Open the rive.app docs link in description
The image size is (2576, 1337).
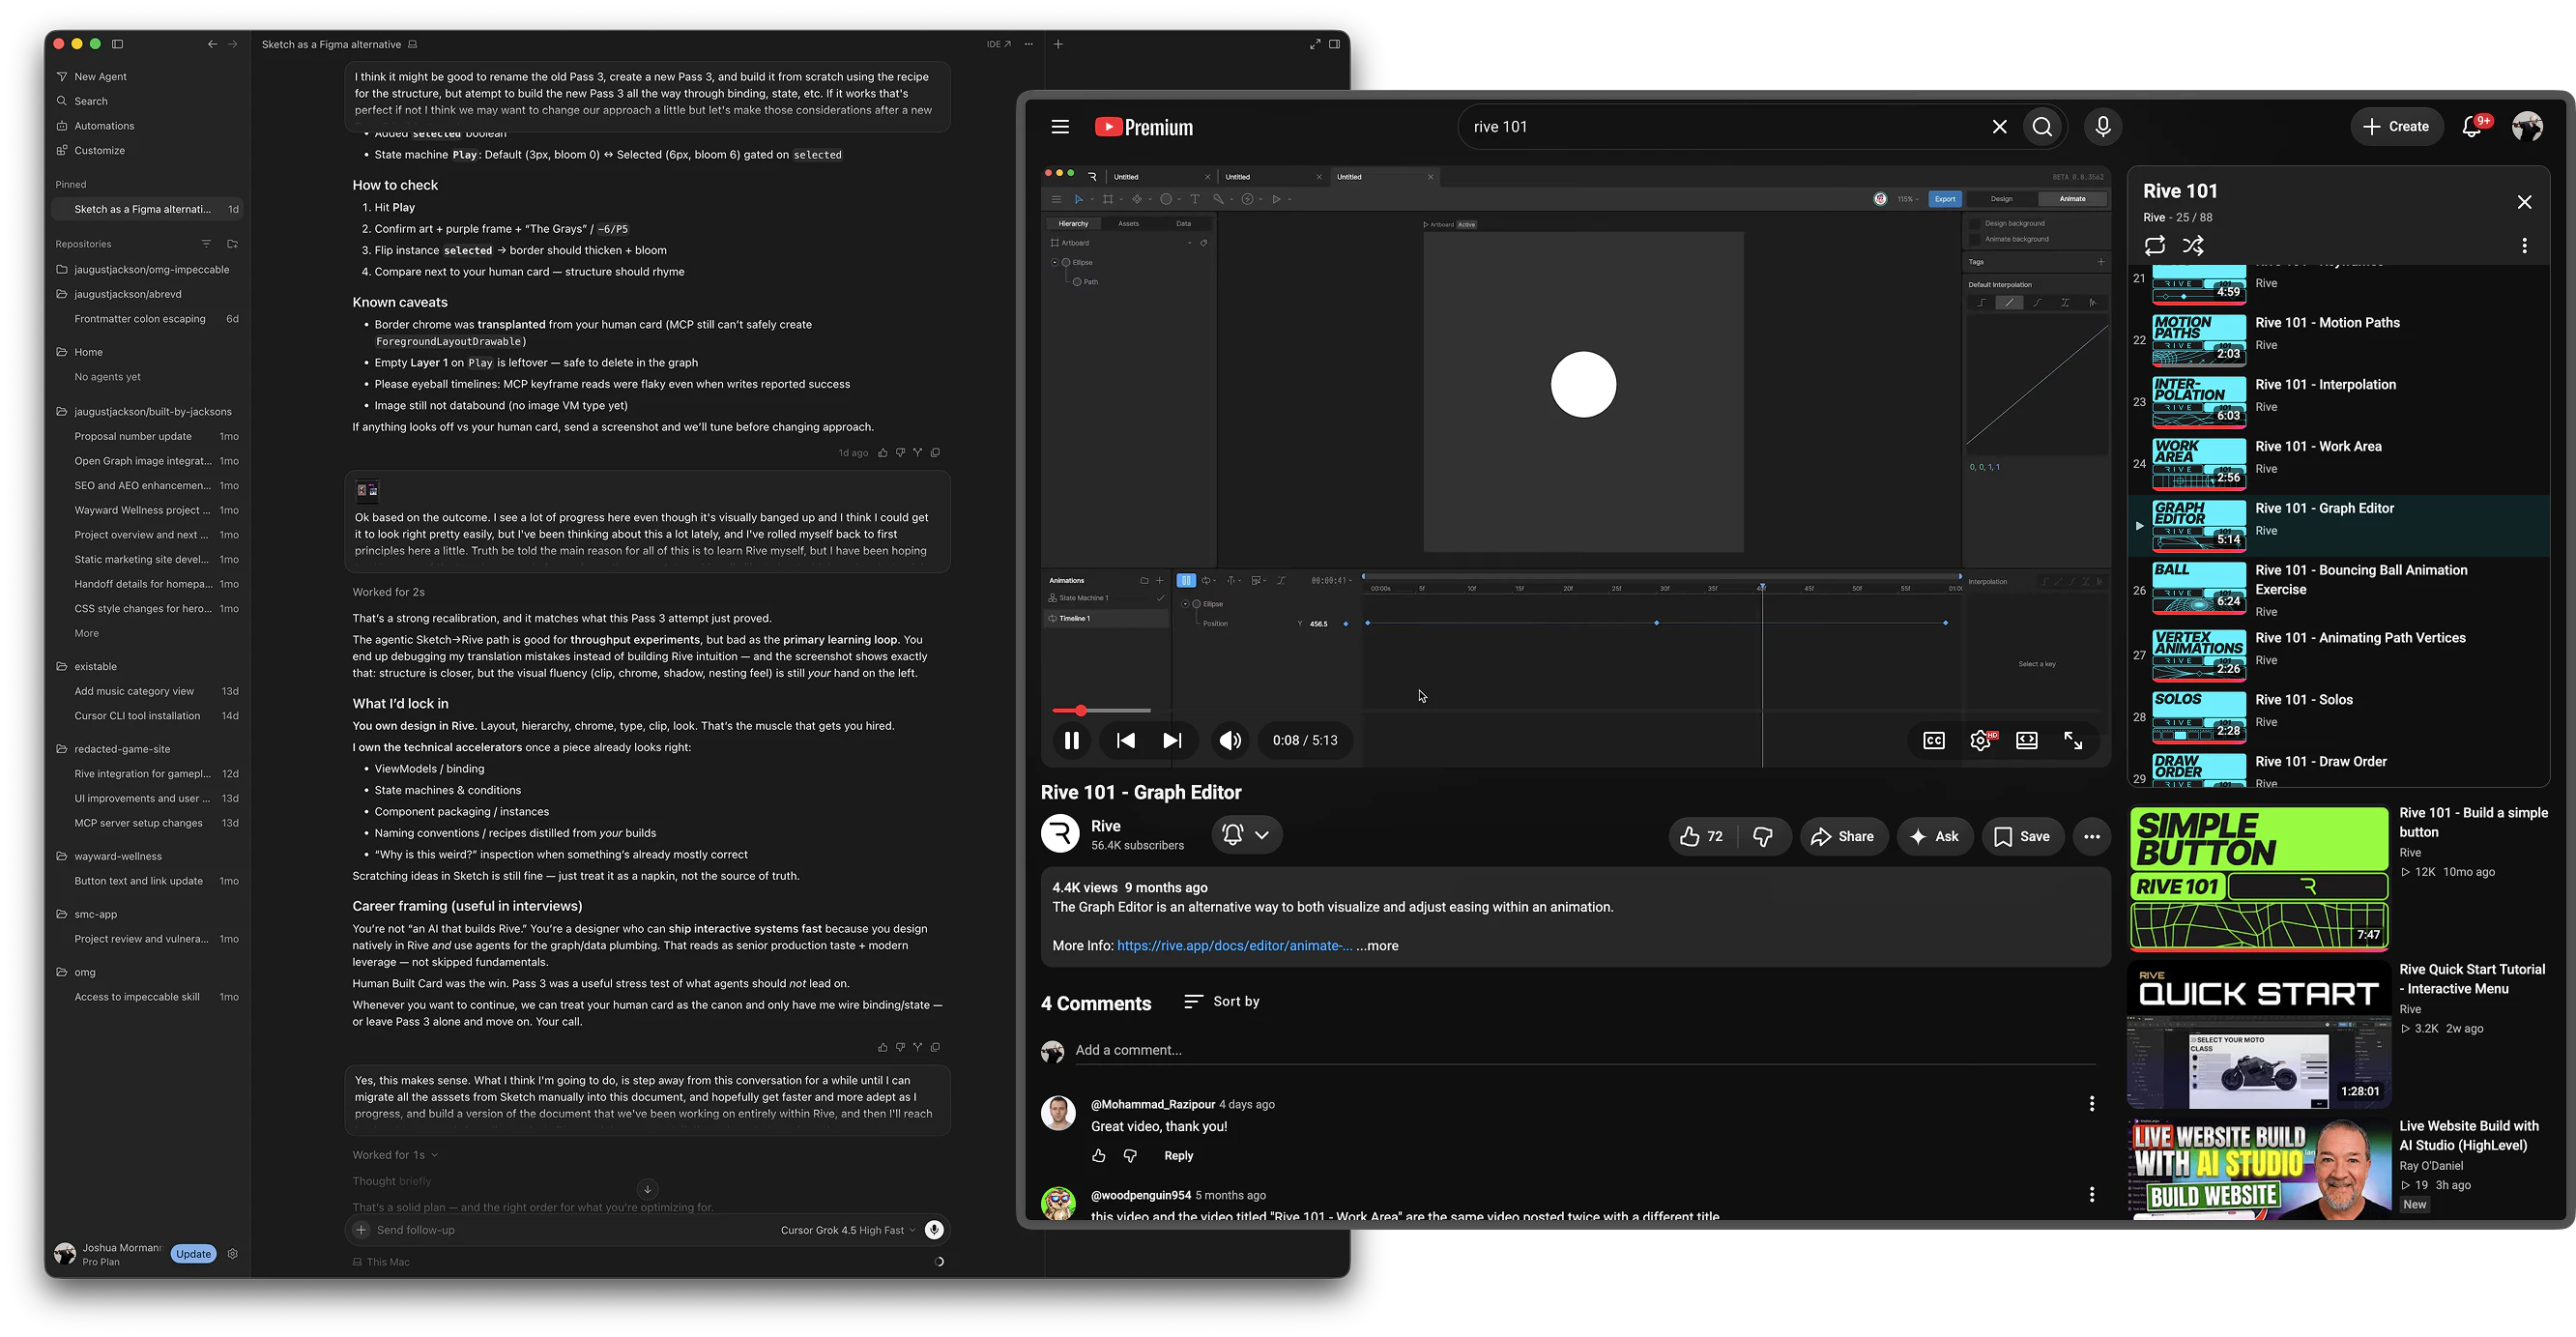pos(1234,945)
